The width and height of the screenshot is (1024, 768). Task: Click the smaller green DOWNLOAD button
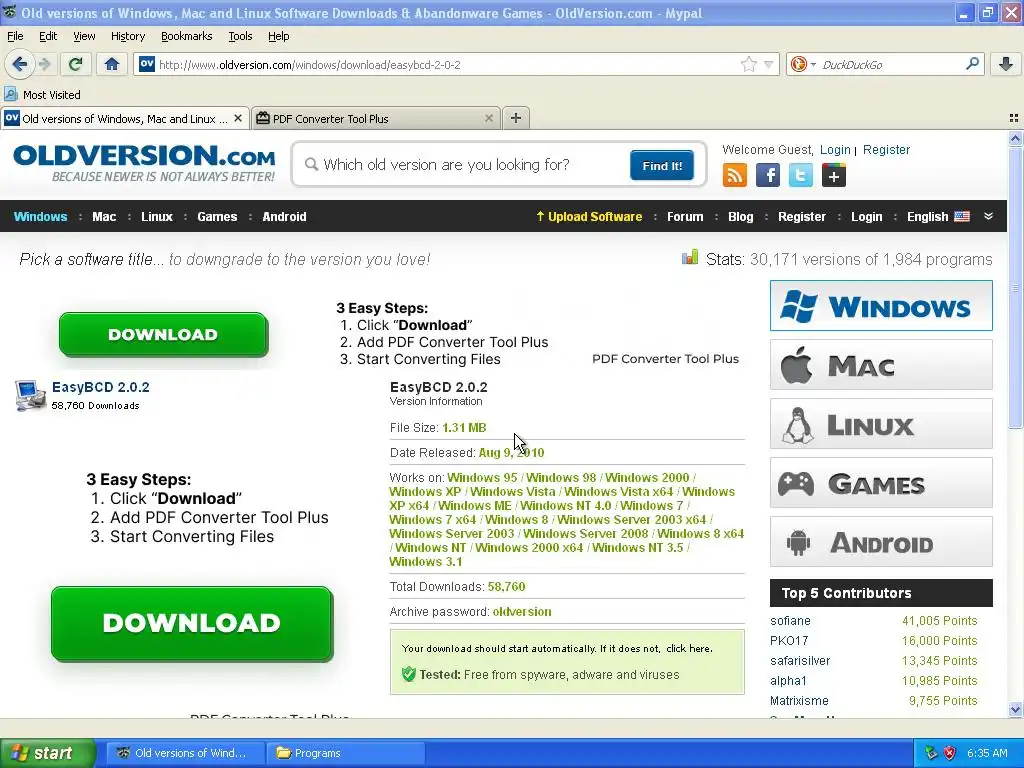pyautogui.click(x=163, y=334)
